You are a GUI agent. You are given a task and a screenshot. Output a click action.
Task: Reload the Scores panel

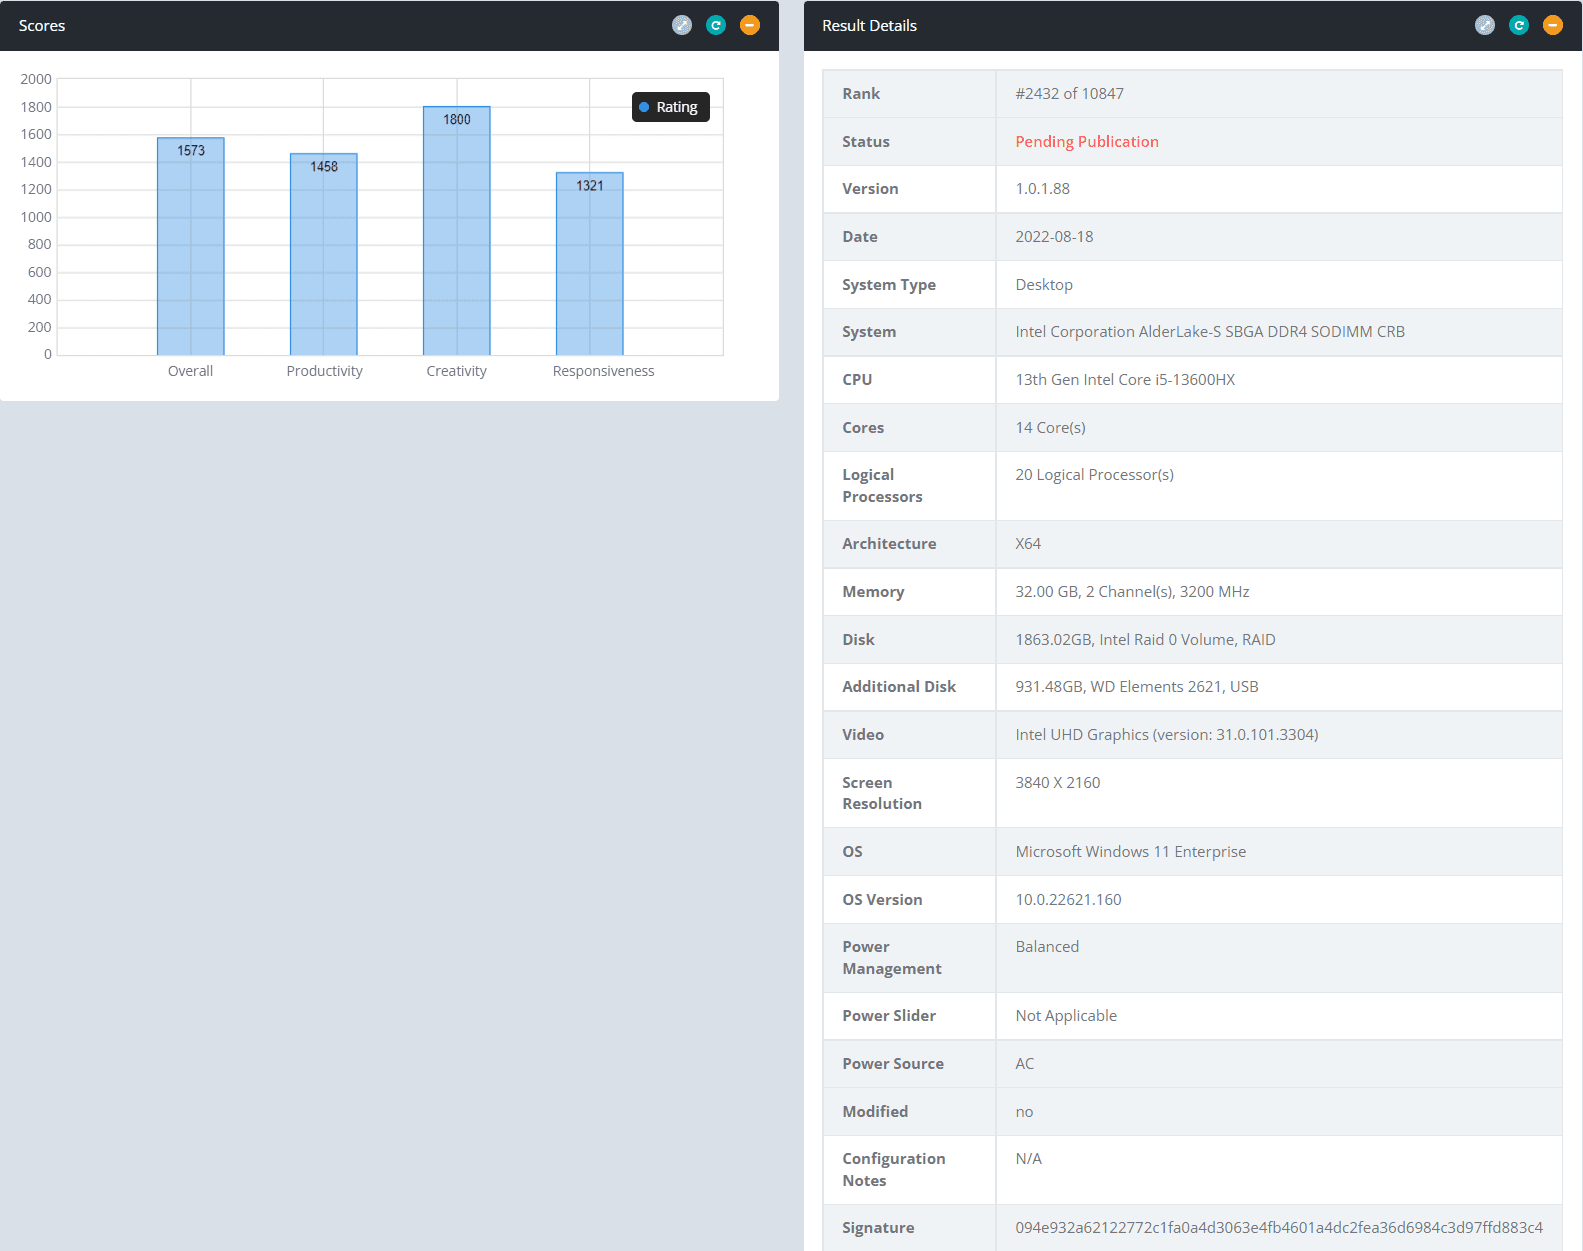click(716, 25)
